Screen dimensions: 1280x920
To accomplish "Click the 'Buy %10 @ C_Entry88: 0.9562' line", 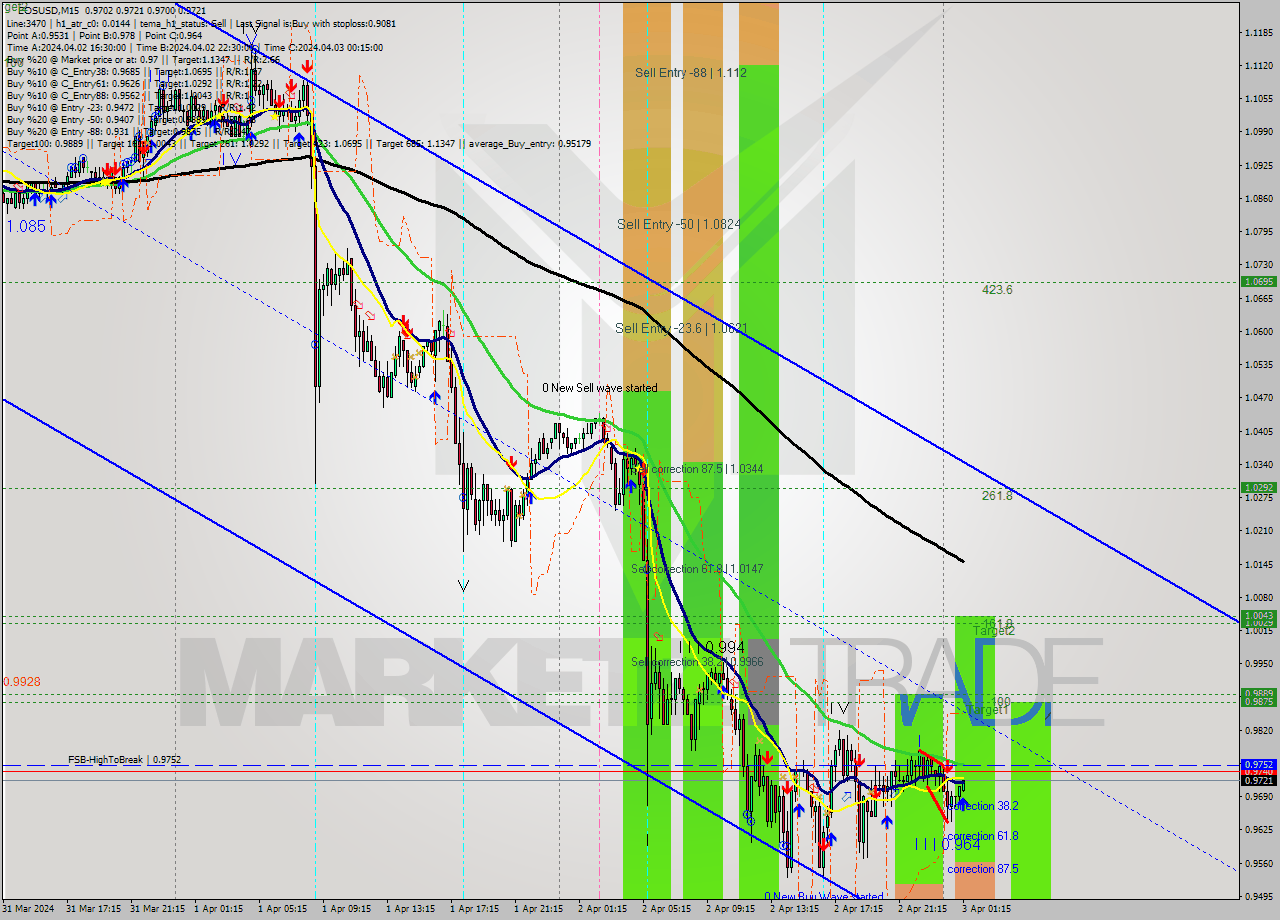I will click(73, 97).
